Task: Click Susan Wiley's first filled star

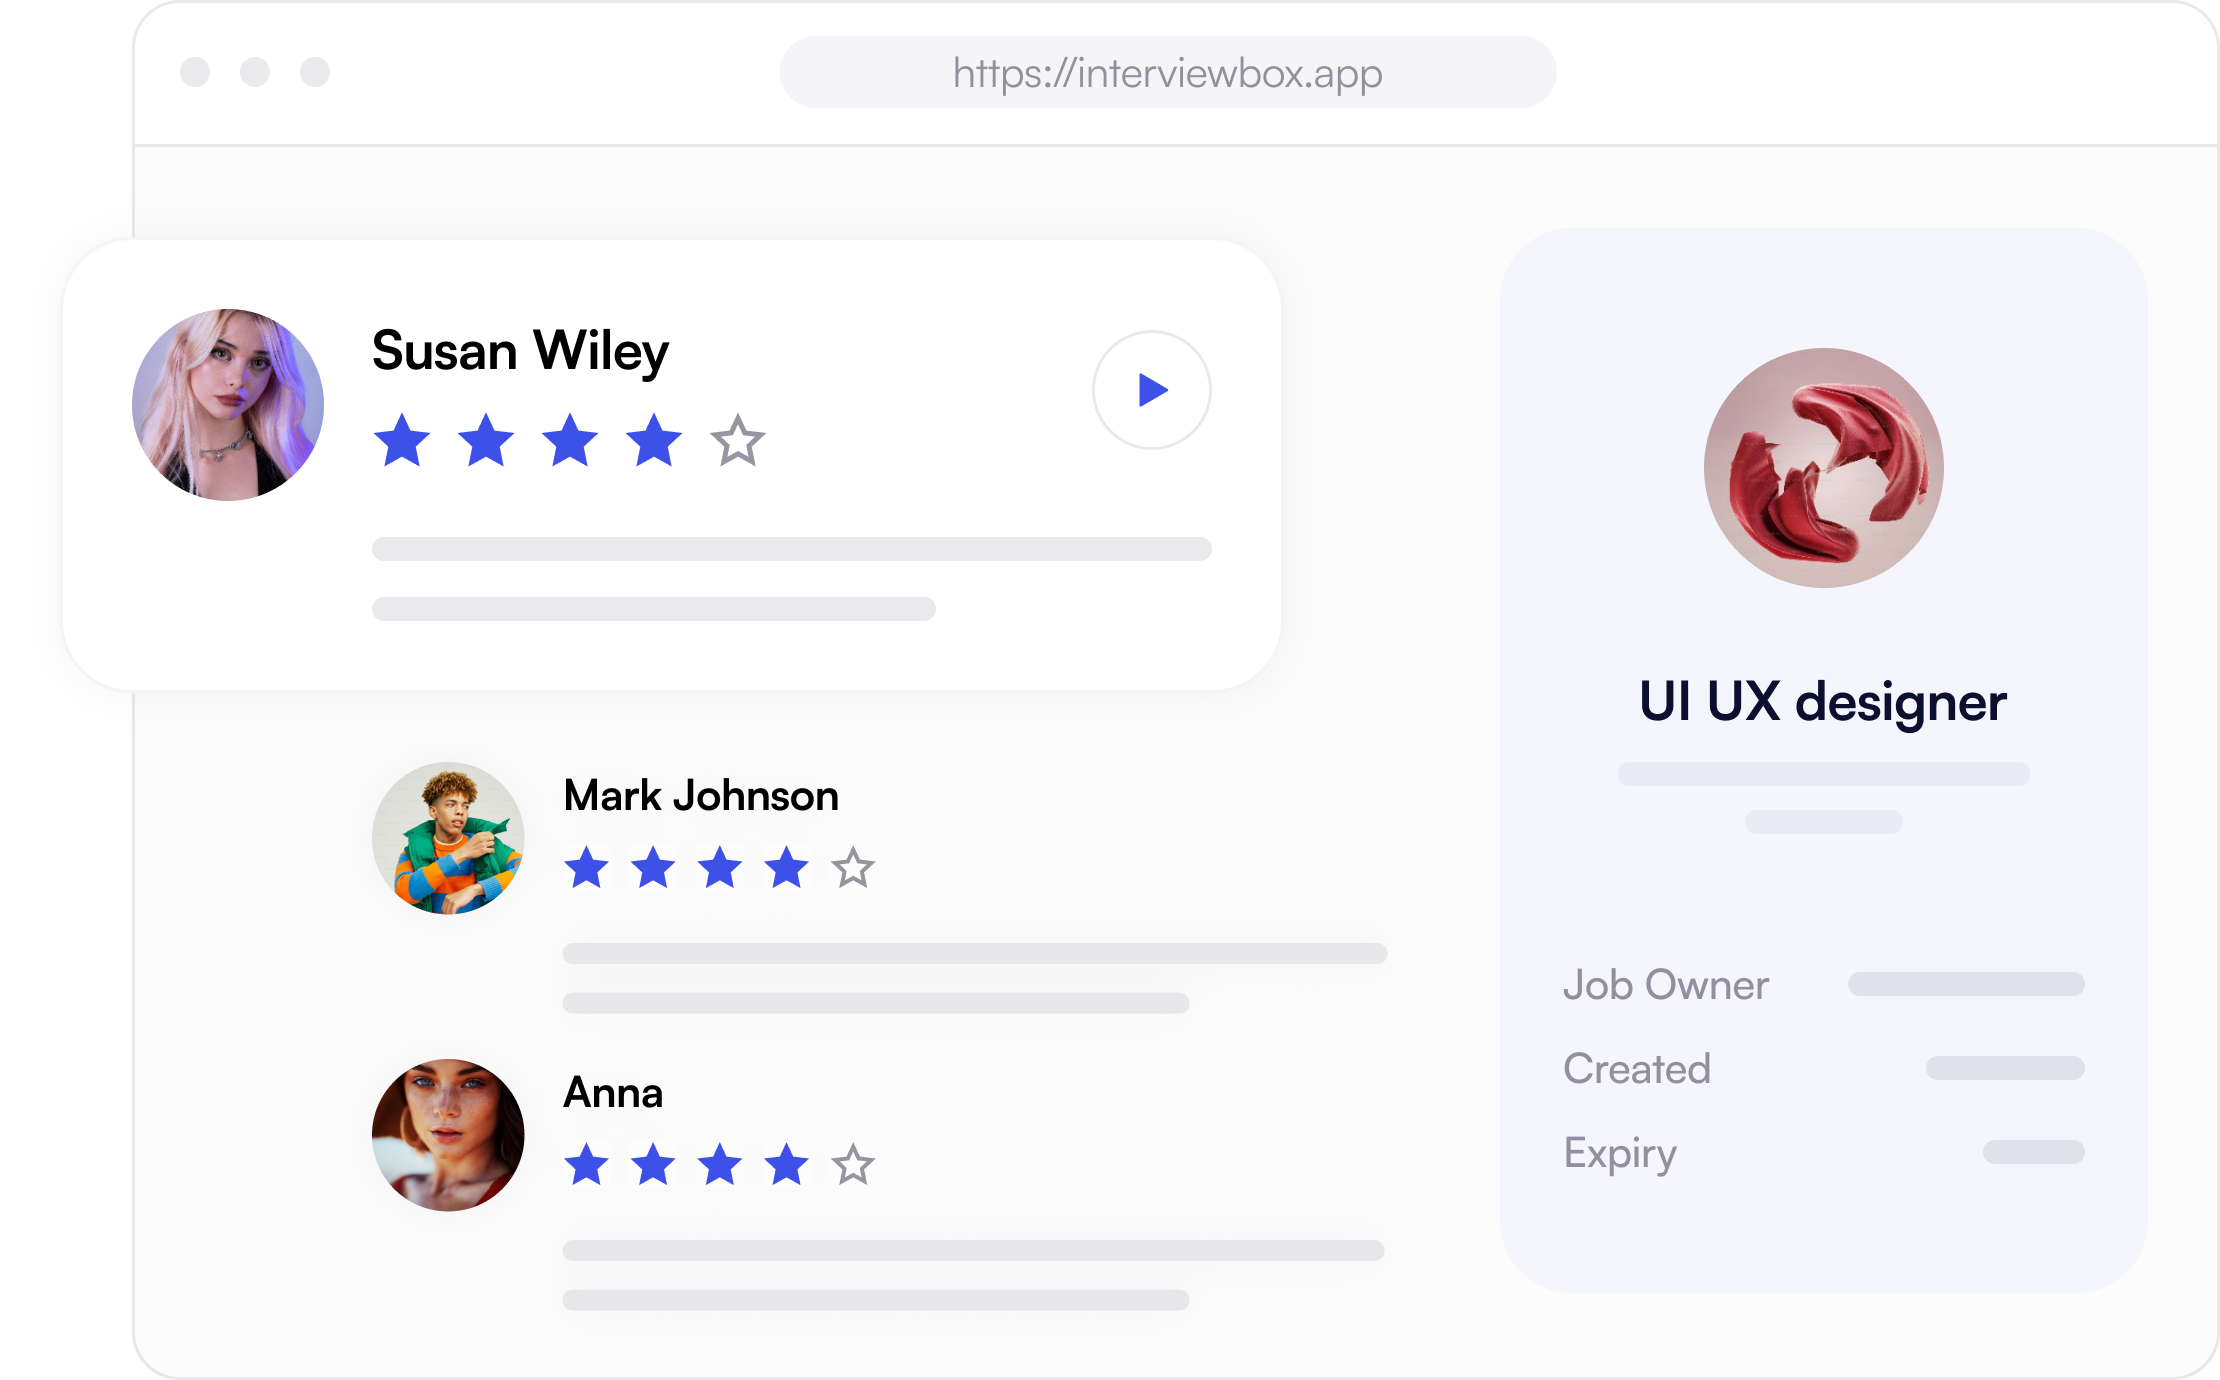Action: (x=402, y=440)
